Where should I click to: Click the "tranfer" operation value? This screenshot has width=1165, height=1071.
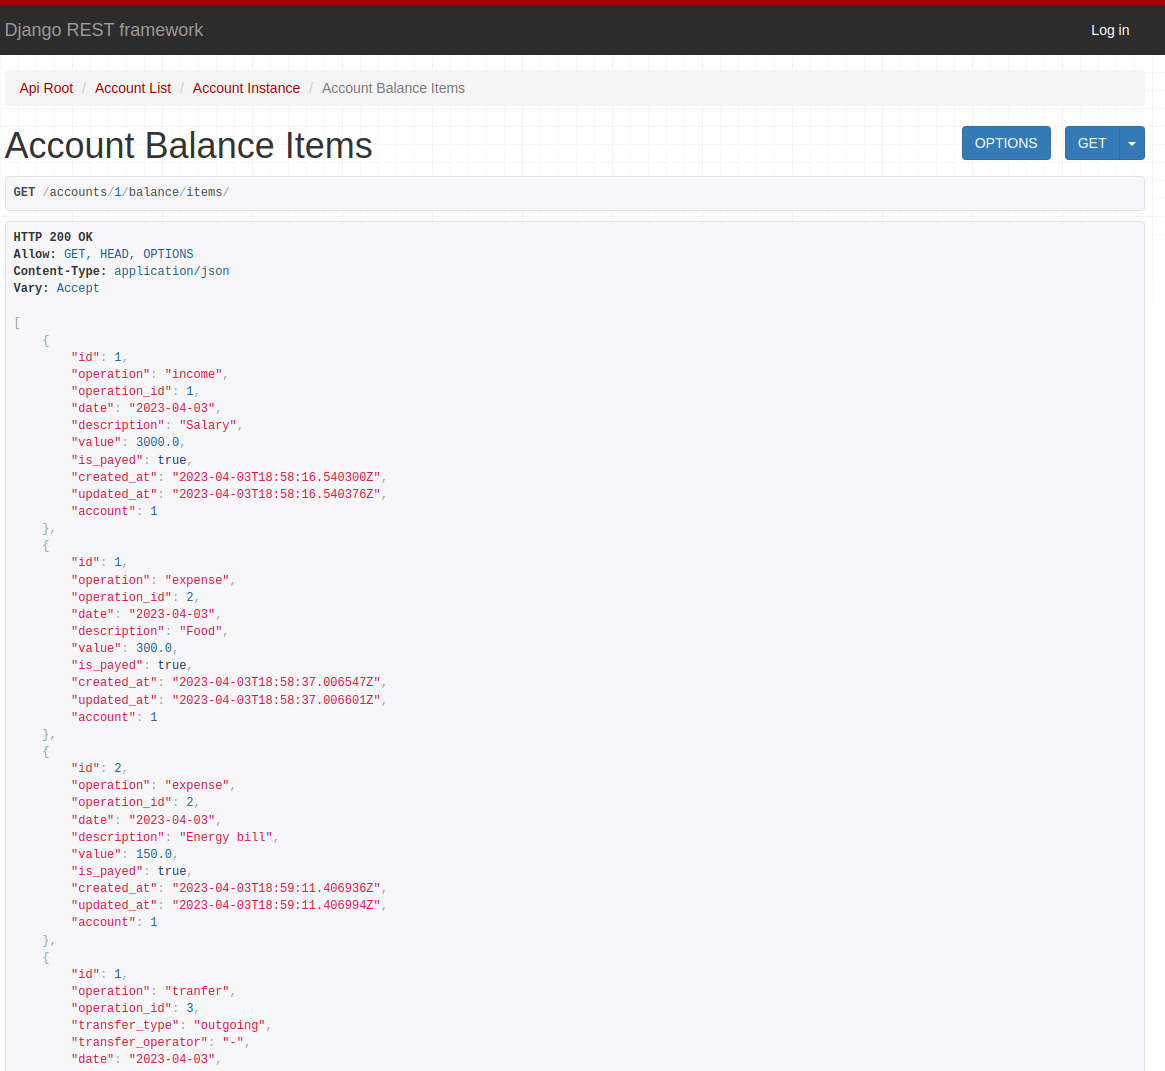(197, 991)
